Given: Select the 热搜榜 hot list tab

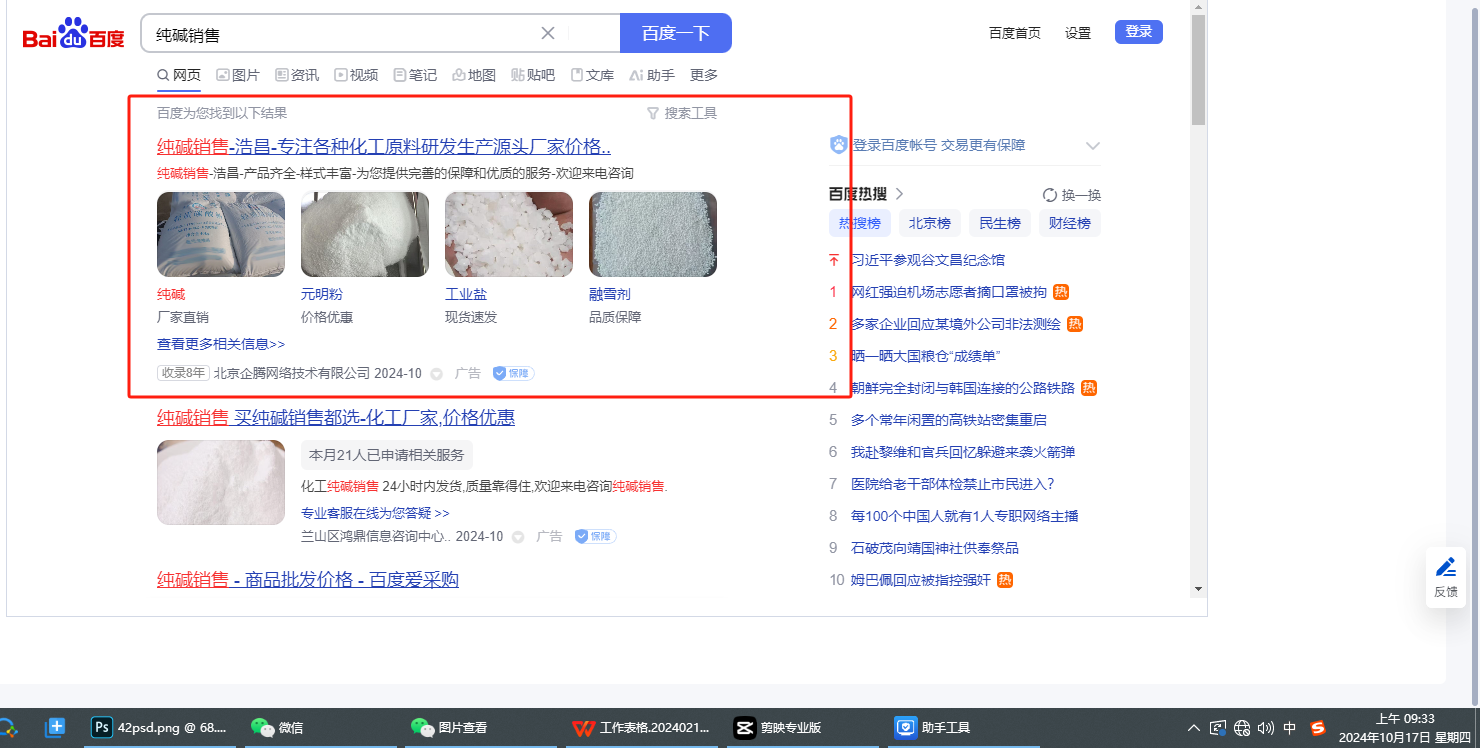Looking at the screenshot, I should (860, 223).
